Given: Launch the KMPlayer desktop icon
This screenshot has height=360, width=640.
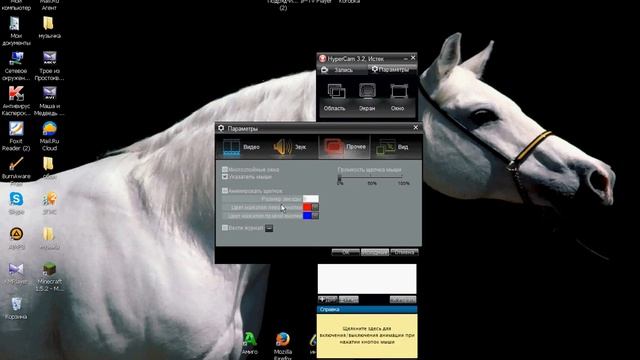Looking at the screenshot, I should (x=16, y=273).
